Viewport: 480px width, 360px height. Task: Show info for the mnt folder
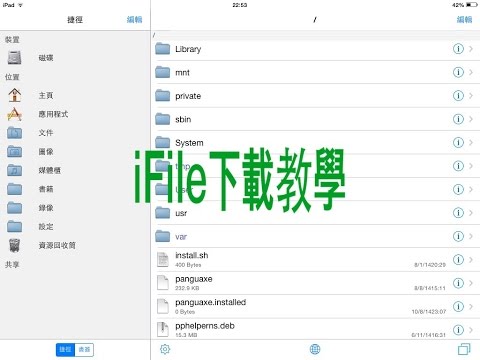click(458, 72)
